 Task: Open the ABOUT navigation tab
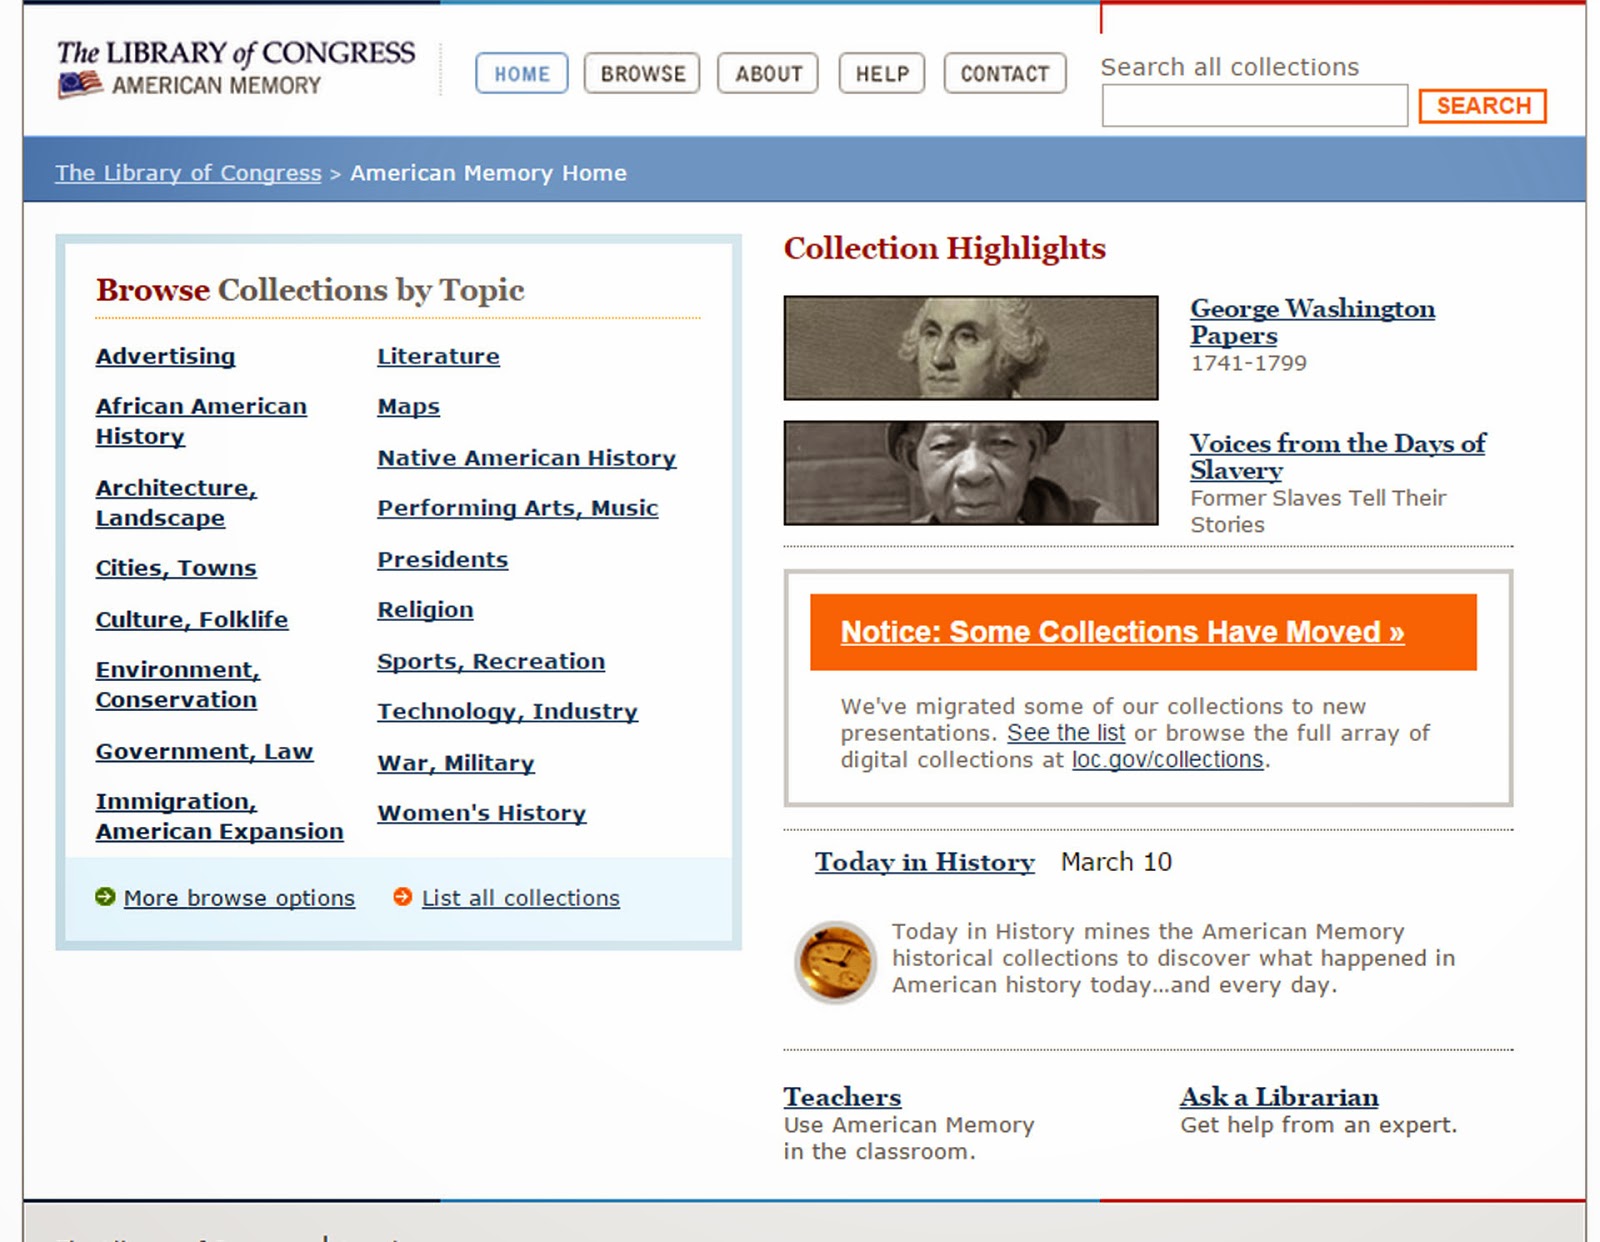click(768, 73)
